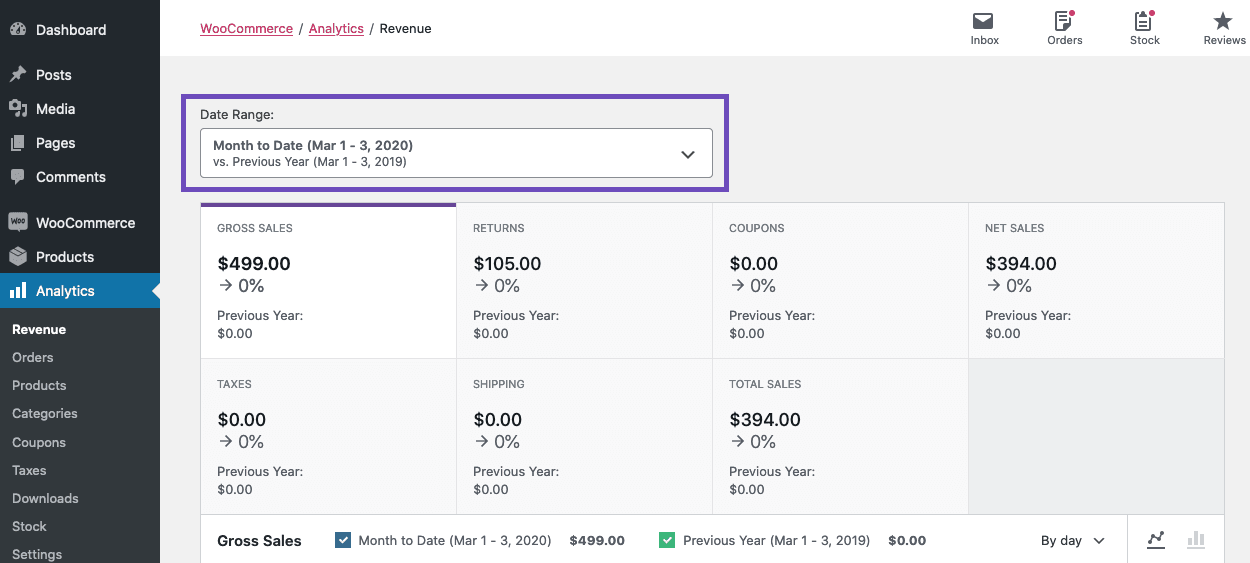The height and width of the screenshot is (563, 1250).
Task: Select the Returns summary card
Action: 584,281
